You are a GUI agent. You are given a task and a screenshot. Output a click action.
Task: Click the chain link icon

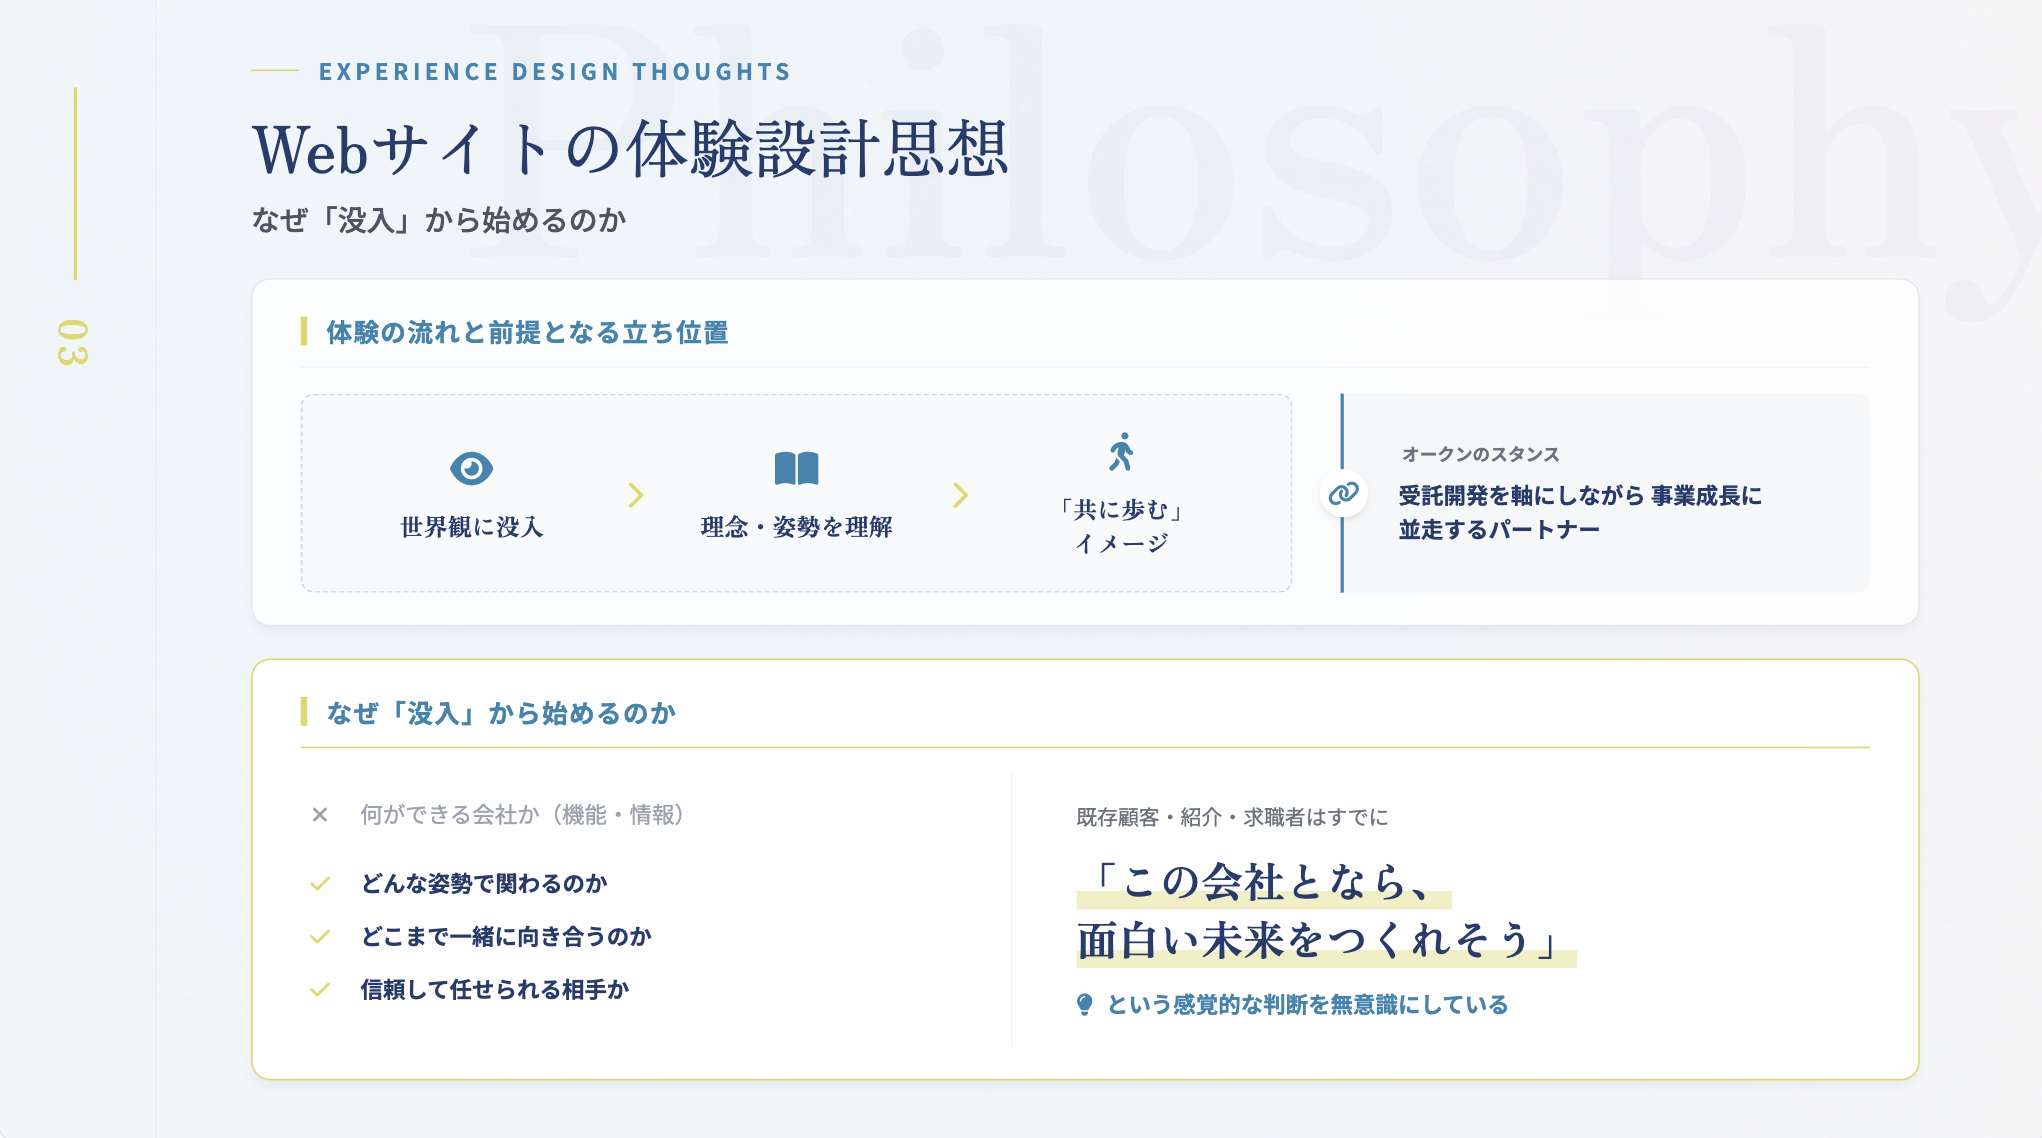tap(1343, 493)
